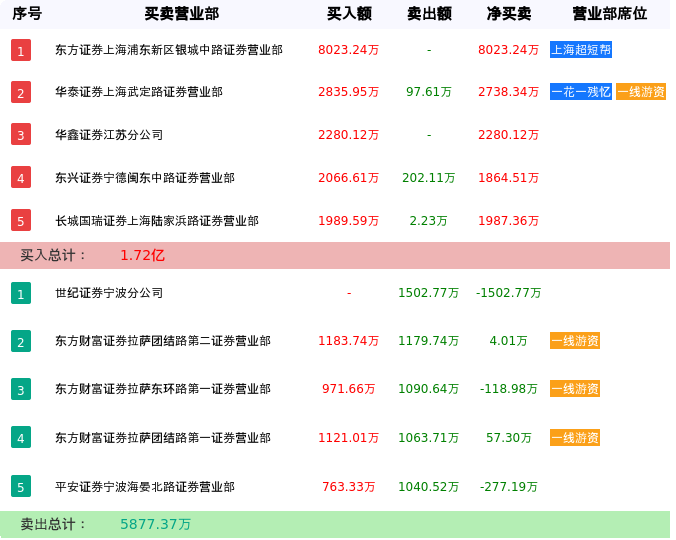
Task: Select buy amount 763.33万
Action: (349, 487)
